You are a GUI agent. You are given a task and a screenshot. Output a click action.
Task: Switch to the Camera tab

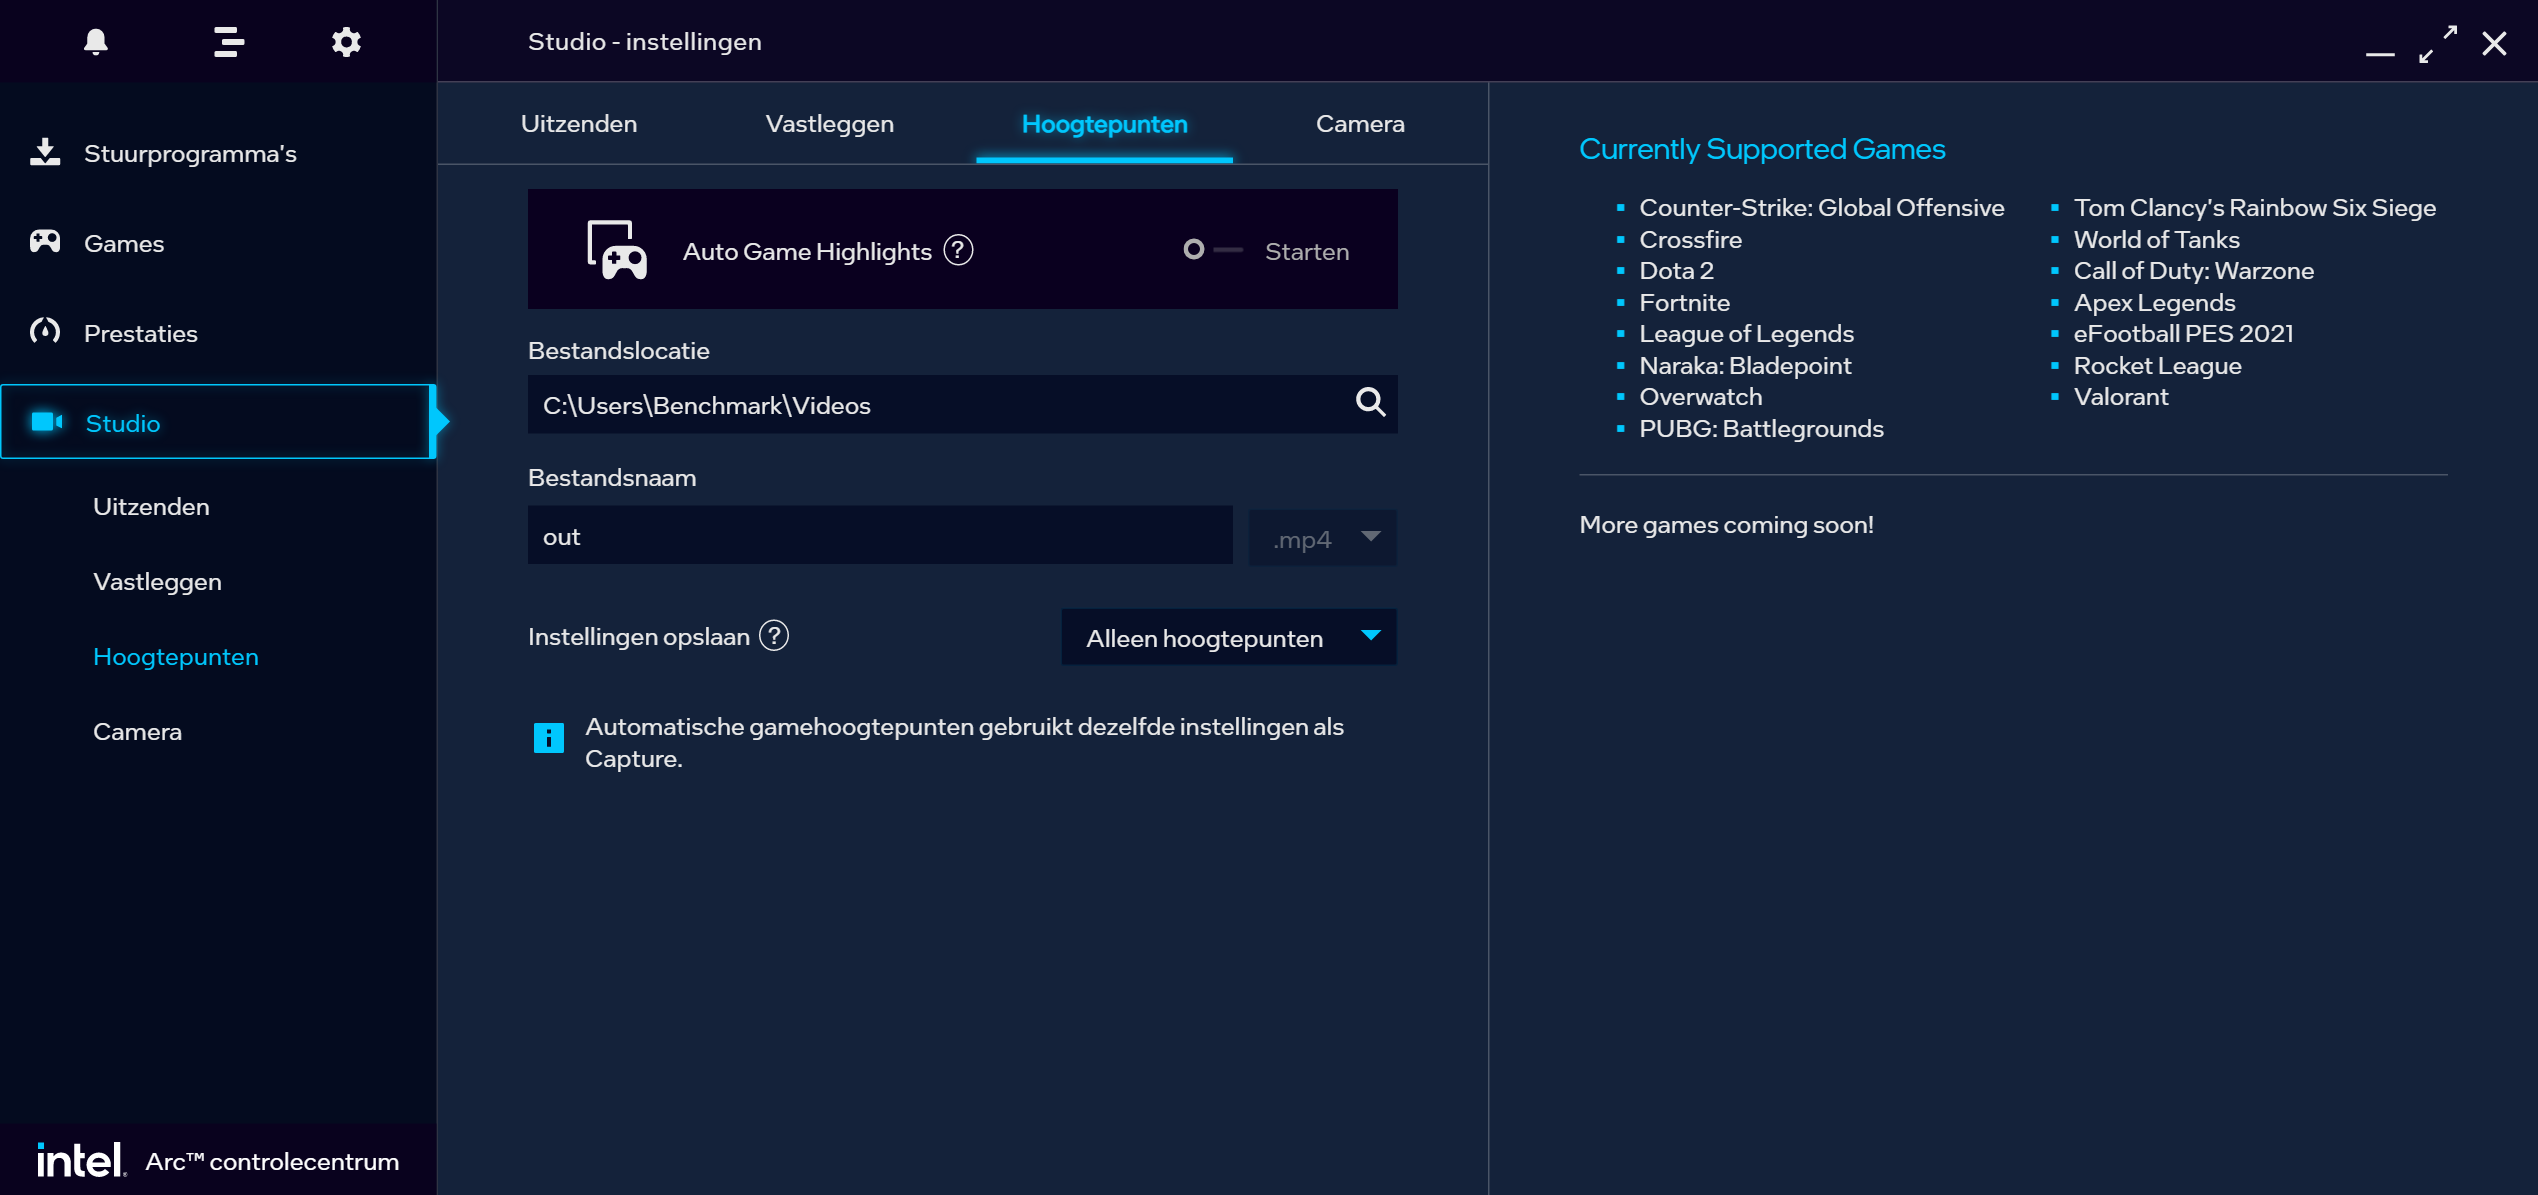tap(1360, 124)
